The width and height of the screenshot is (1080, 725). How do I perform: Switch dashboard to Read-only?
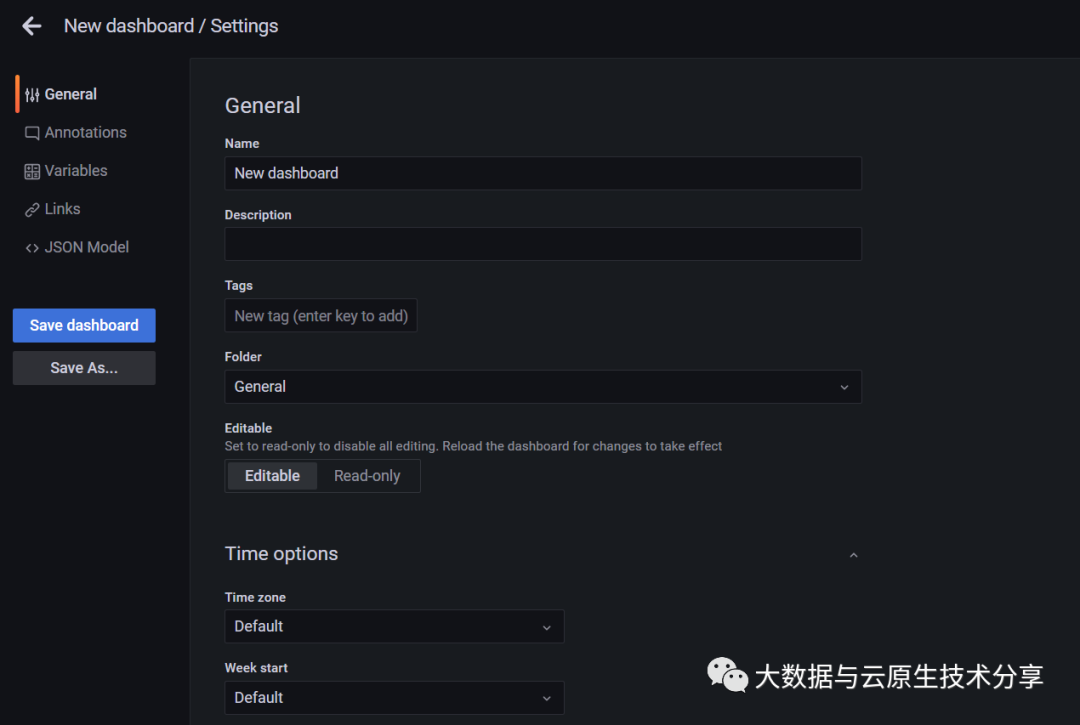pyautogui.click(x=367, y=476)
